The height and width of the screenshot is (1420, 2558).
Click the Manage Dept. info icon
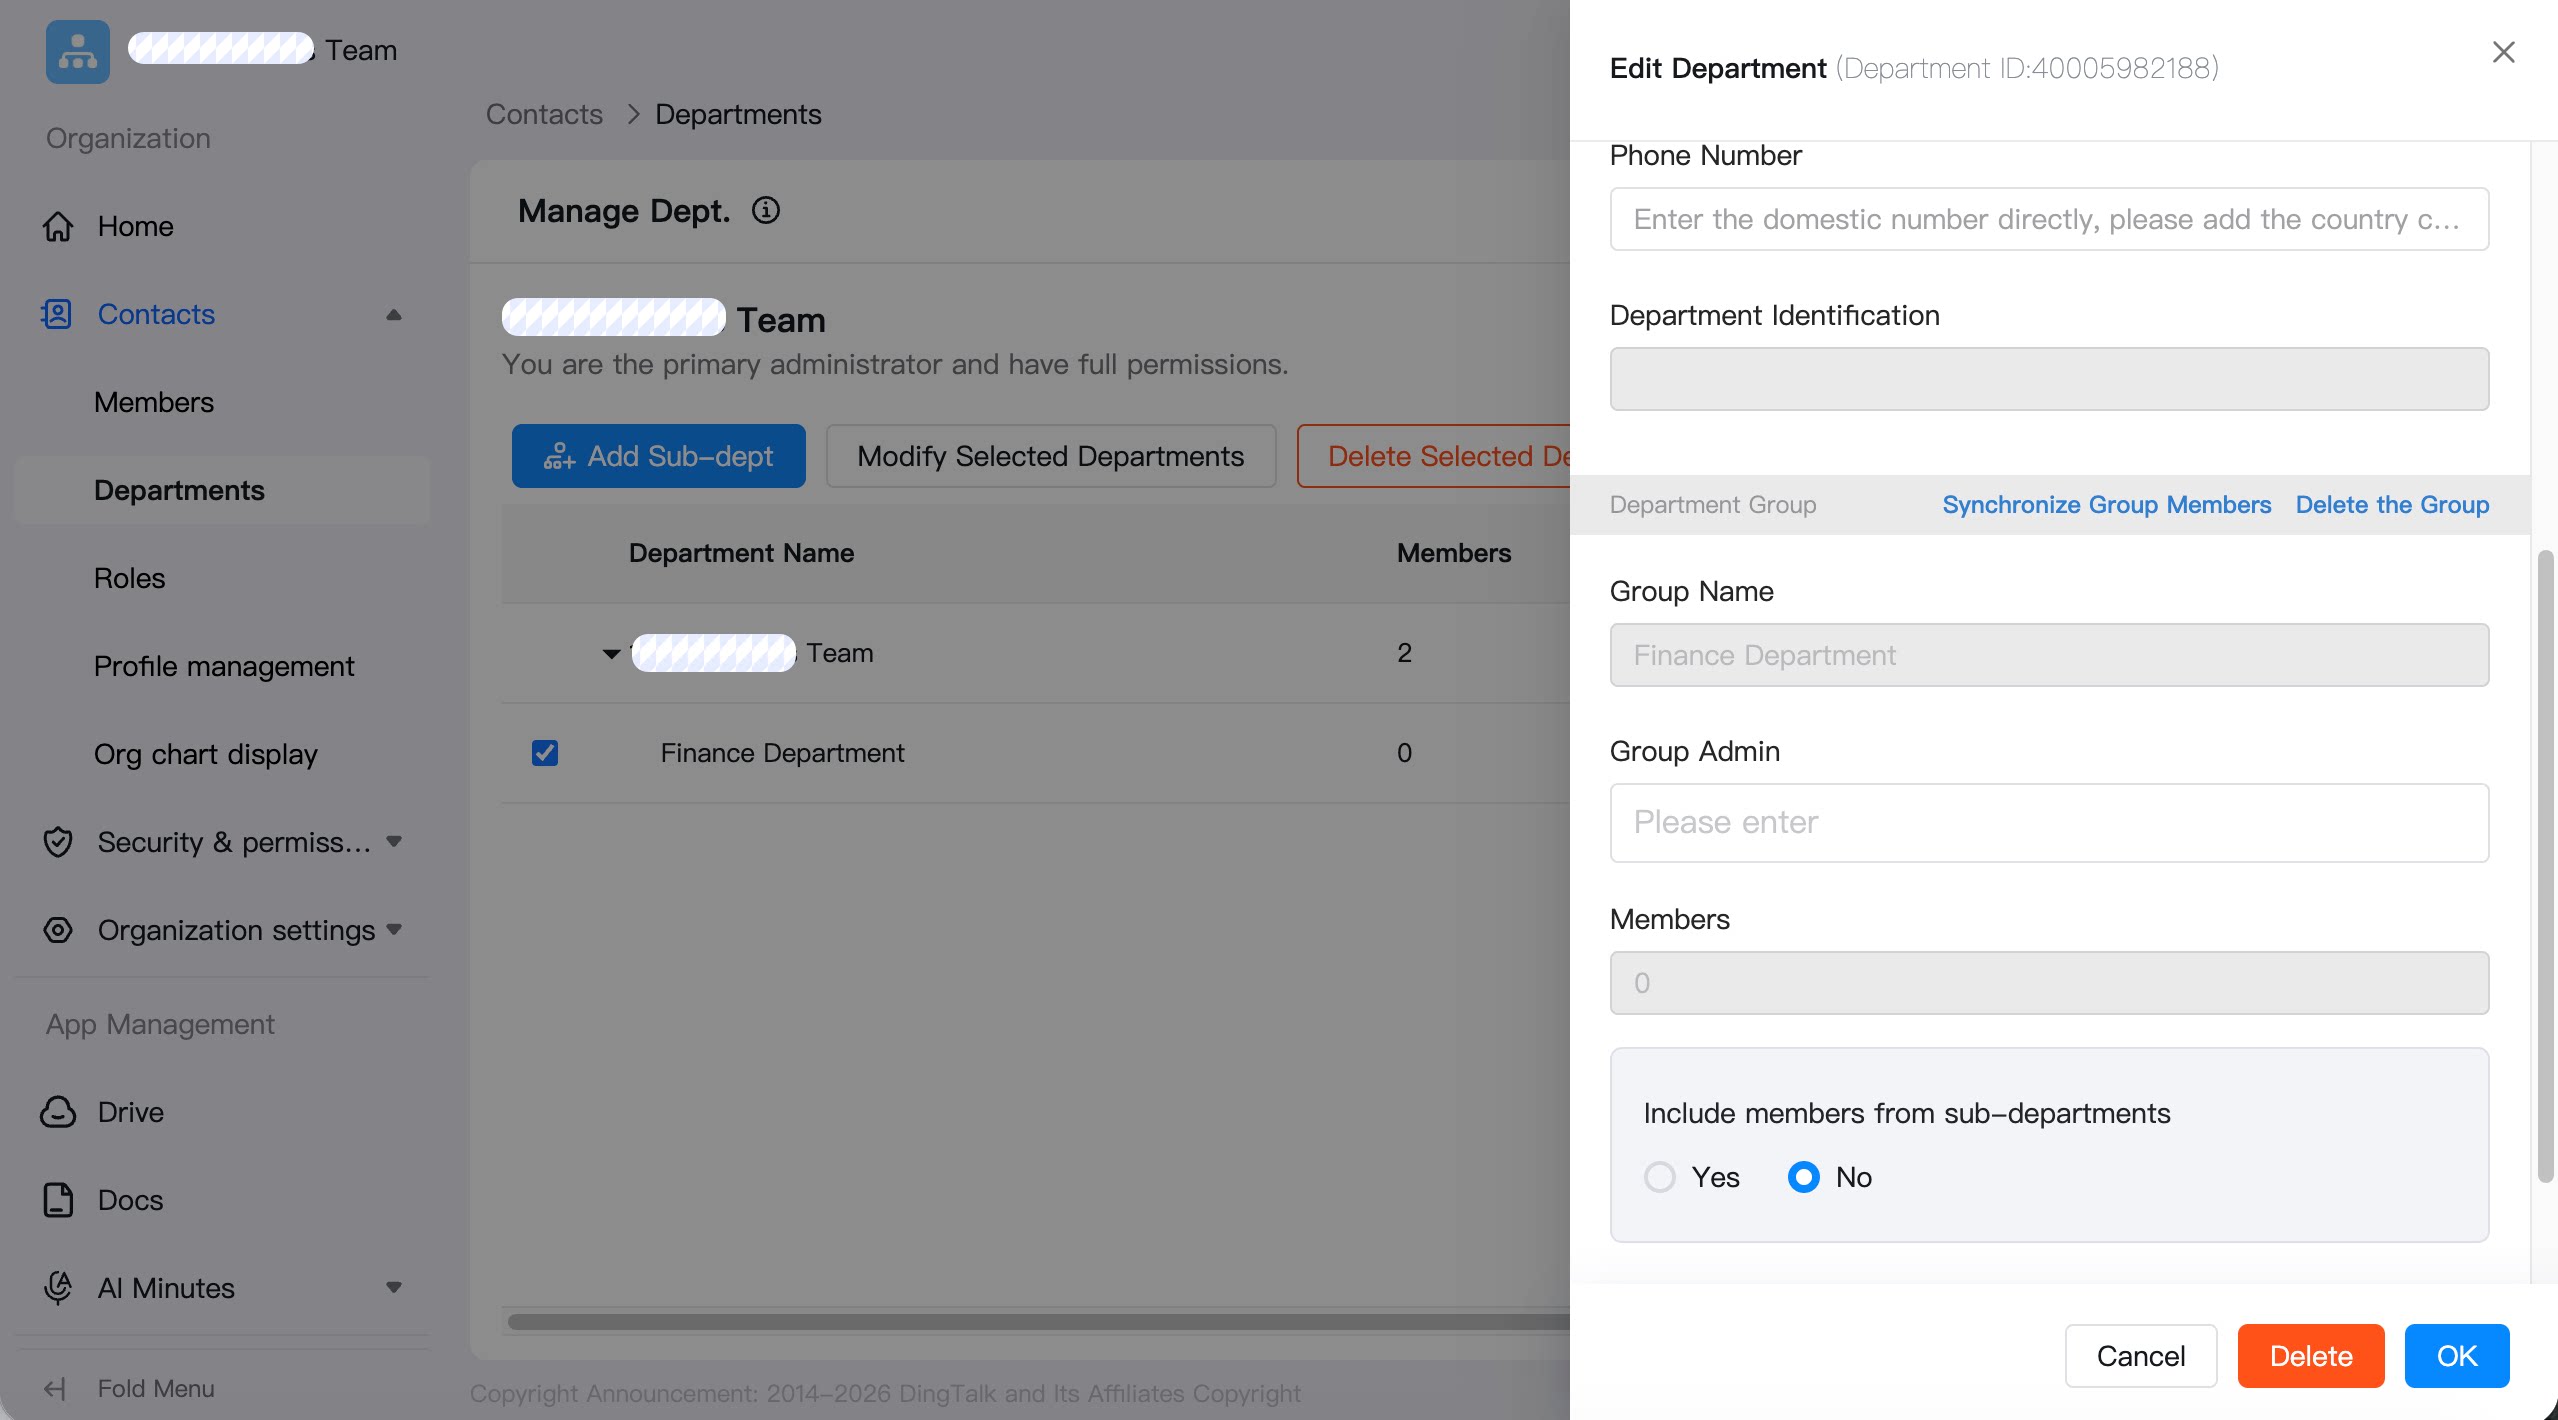tap(766, 210)
